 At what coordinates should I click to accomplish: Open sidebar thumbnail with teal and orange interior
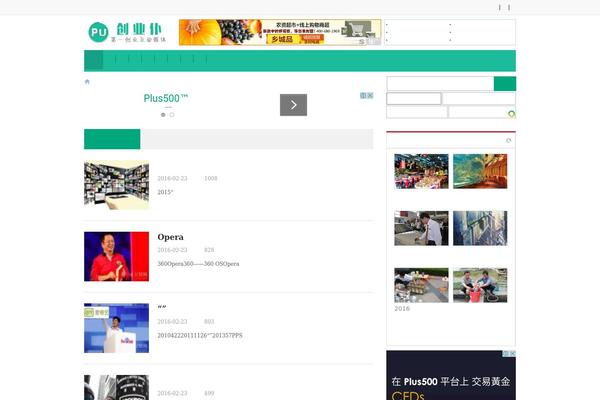[480, 171]
